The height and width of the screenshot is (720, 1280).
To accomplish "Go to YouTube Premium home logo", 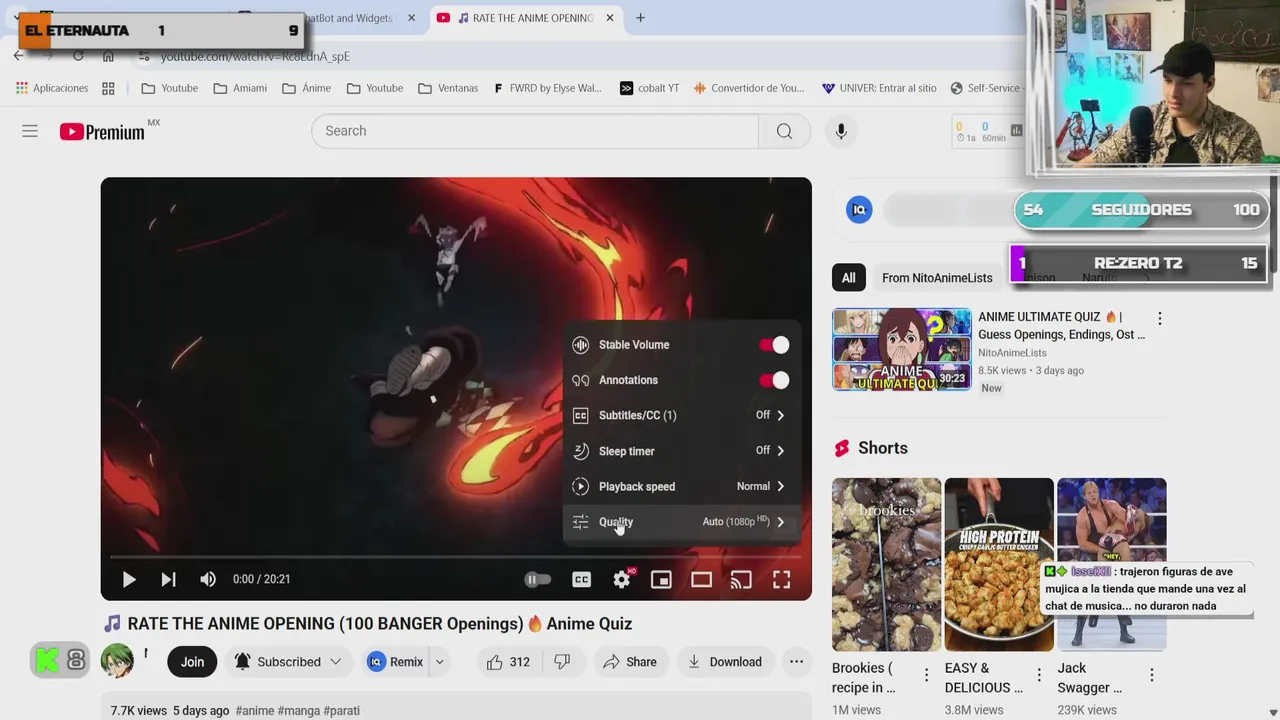I will click(x=102, y=131).
